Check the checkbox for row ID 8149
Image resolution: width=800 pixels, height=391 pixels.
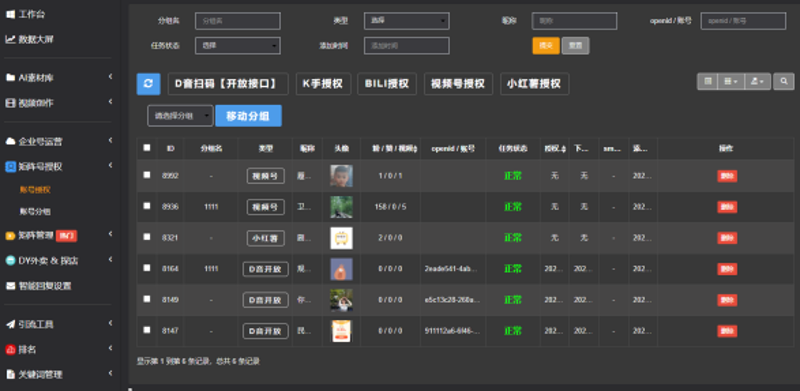point(147,299)
